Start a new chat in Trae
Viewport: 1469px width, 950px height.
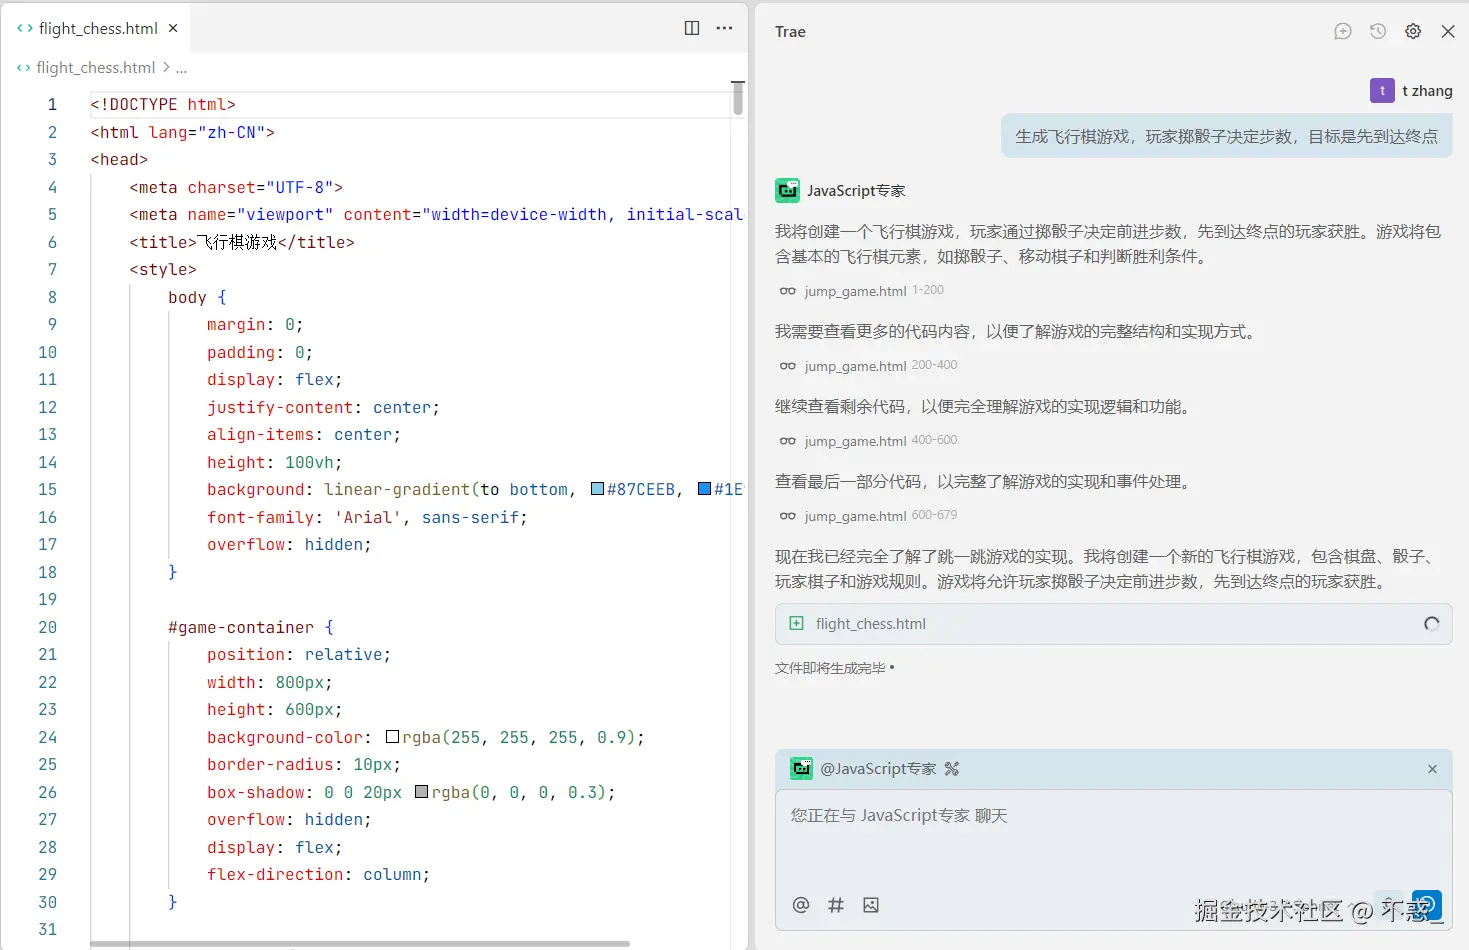click(x=1343, y=31)
